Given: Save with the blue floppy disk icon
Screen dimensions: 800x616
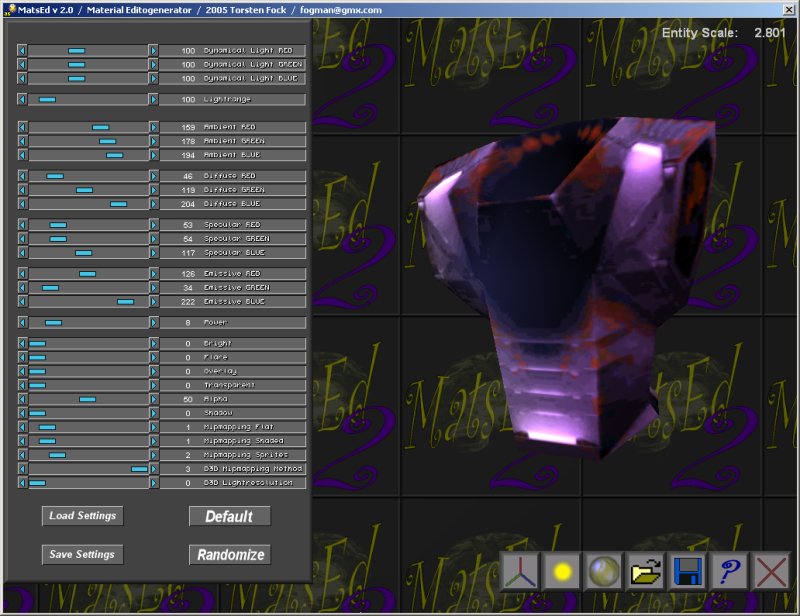Looking at the screenshot, I should tap(688, 571).
